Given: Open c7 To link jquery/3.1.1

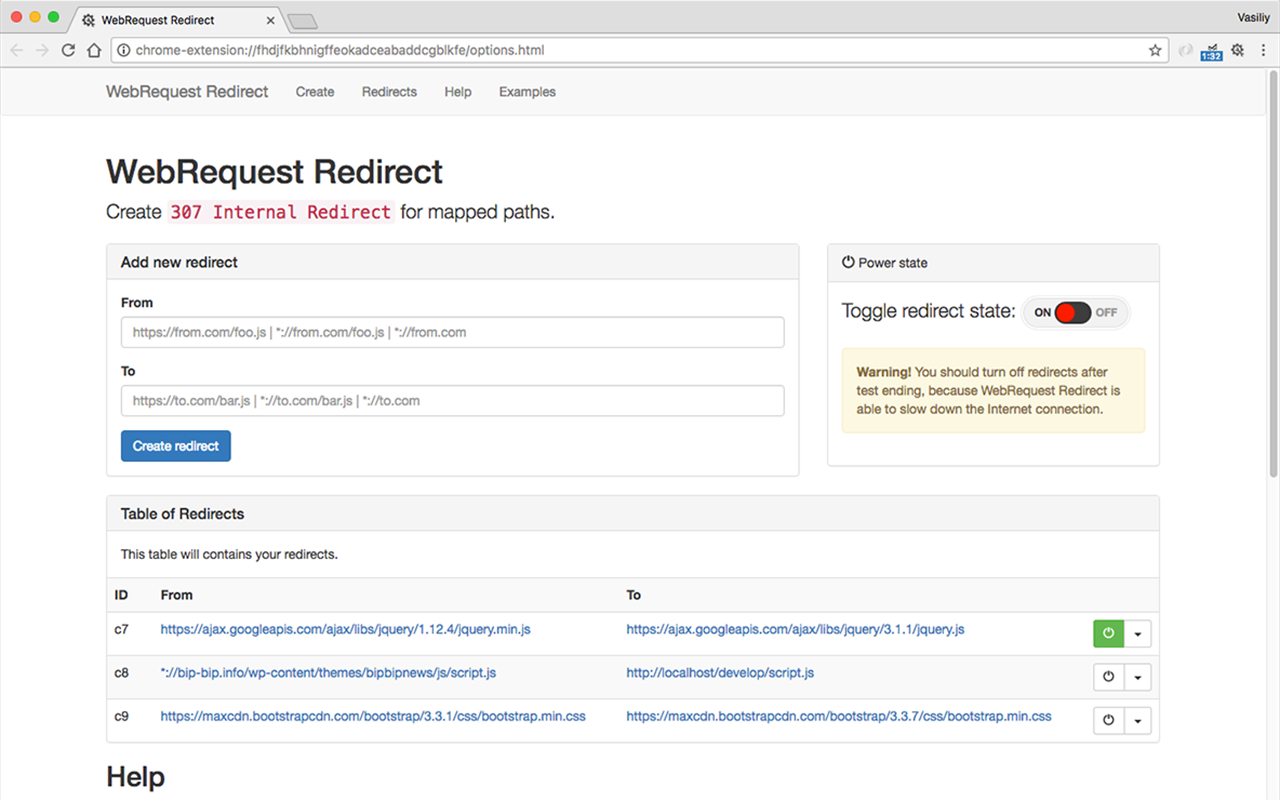Looking at the screenshot, I should coord(795,629).
